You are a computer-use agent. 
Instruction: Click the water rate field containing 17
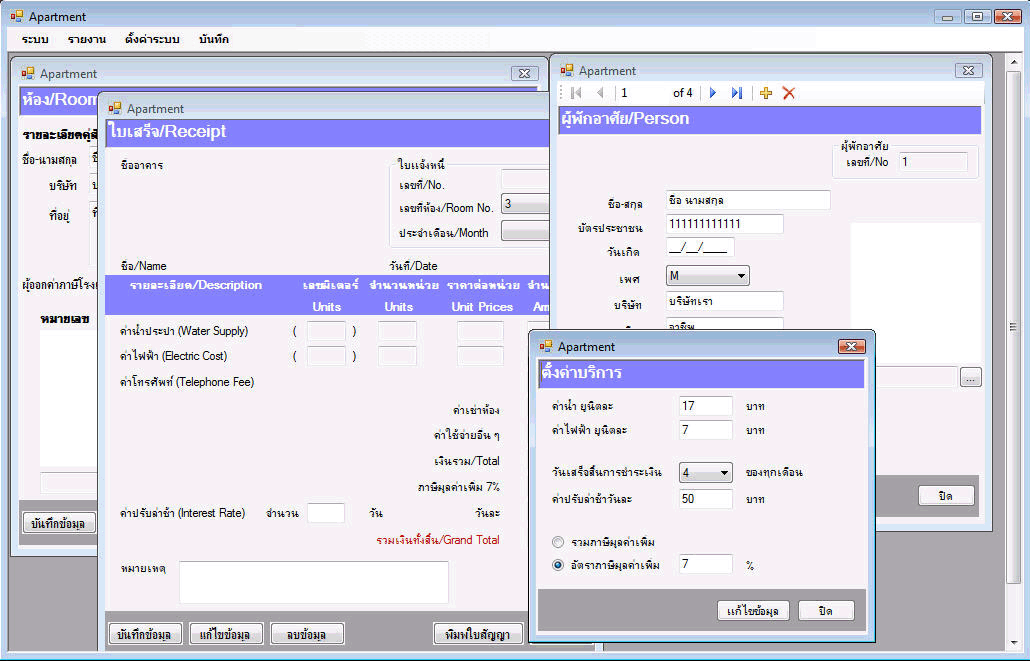706,406
